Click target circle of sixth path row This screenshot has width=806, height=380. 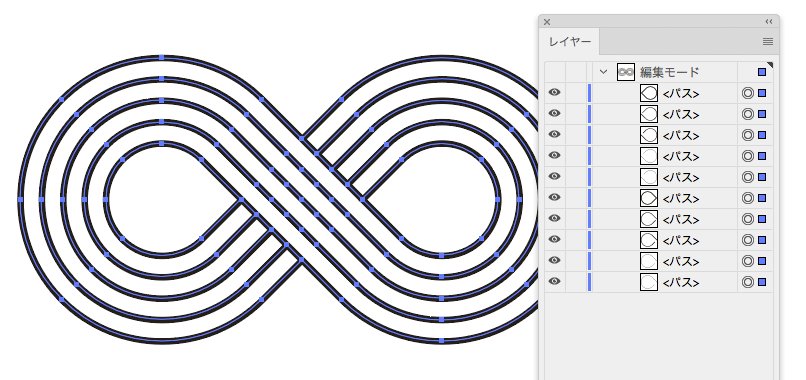coord(747,198)
